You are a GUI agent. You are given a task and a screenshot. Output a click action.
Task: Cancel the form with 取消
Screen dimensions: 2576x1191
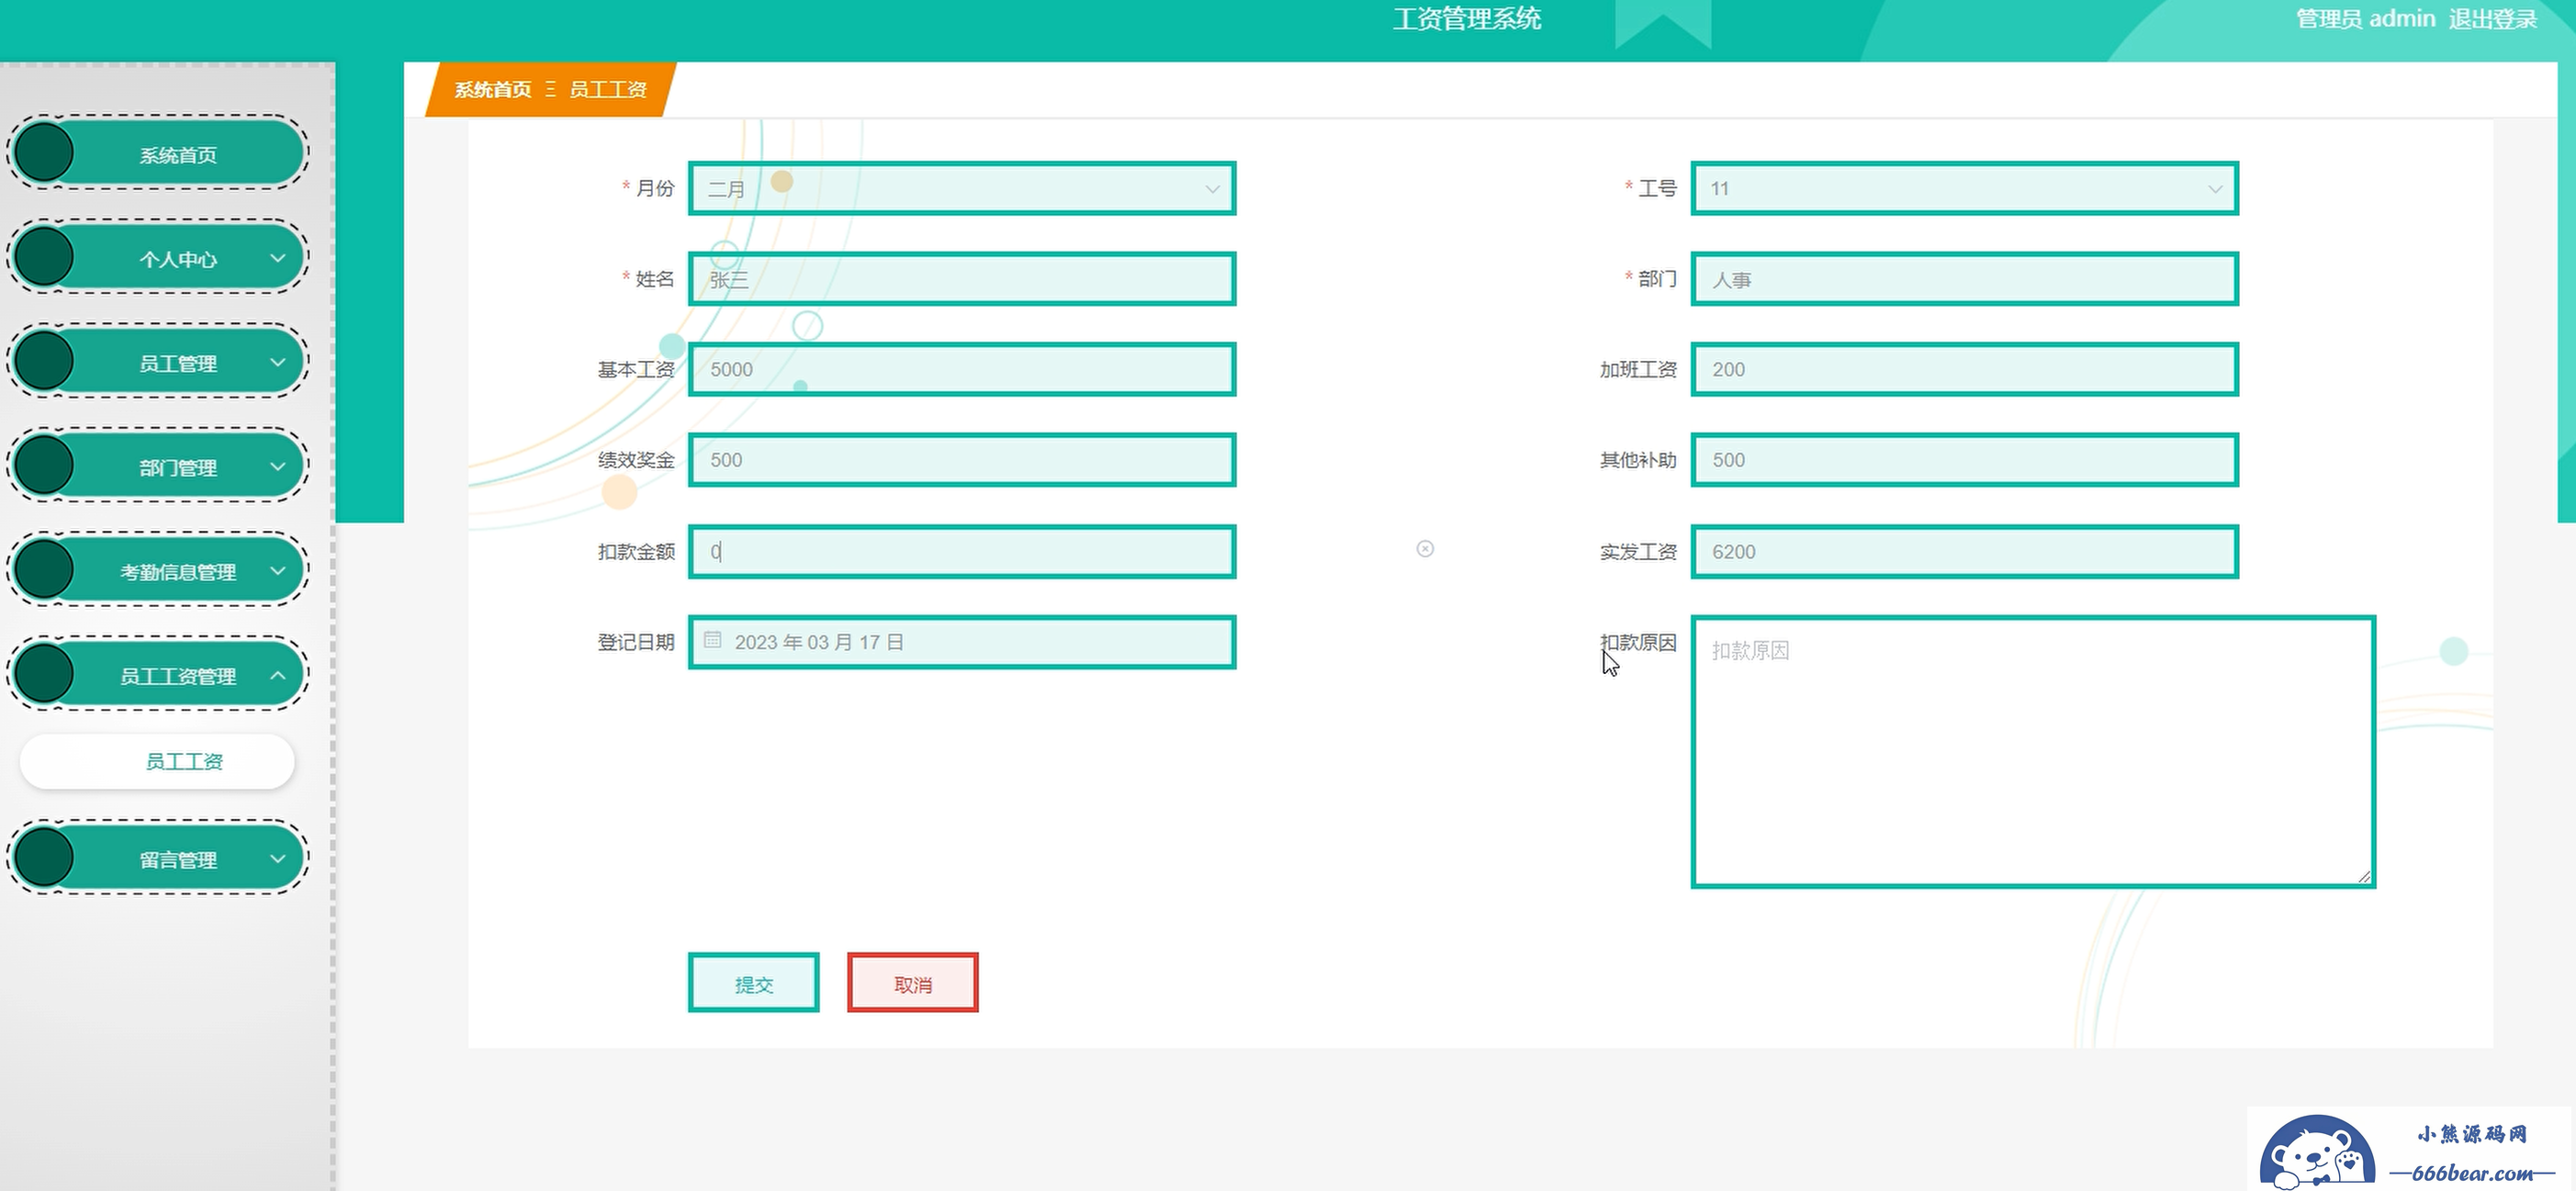pos(912,983)
